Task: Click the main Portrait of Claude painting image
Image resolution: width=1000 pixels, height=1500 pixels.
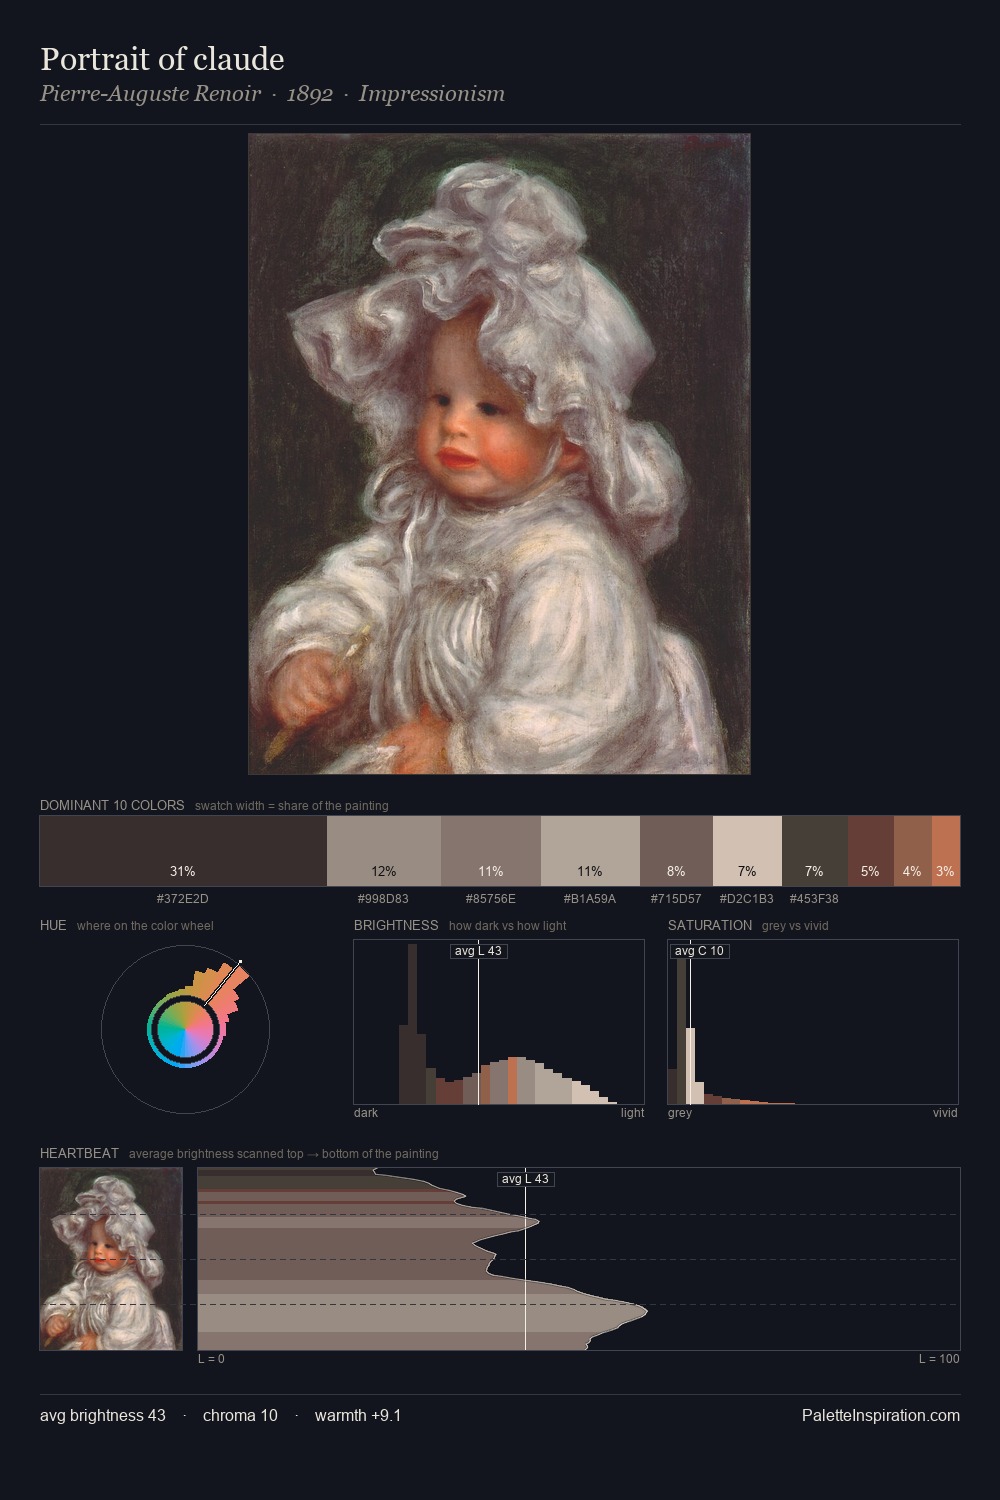Action: [499, 454]
